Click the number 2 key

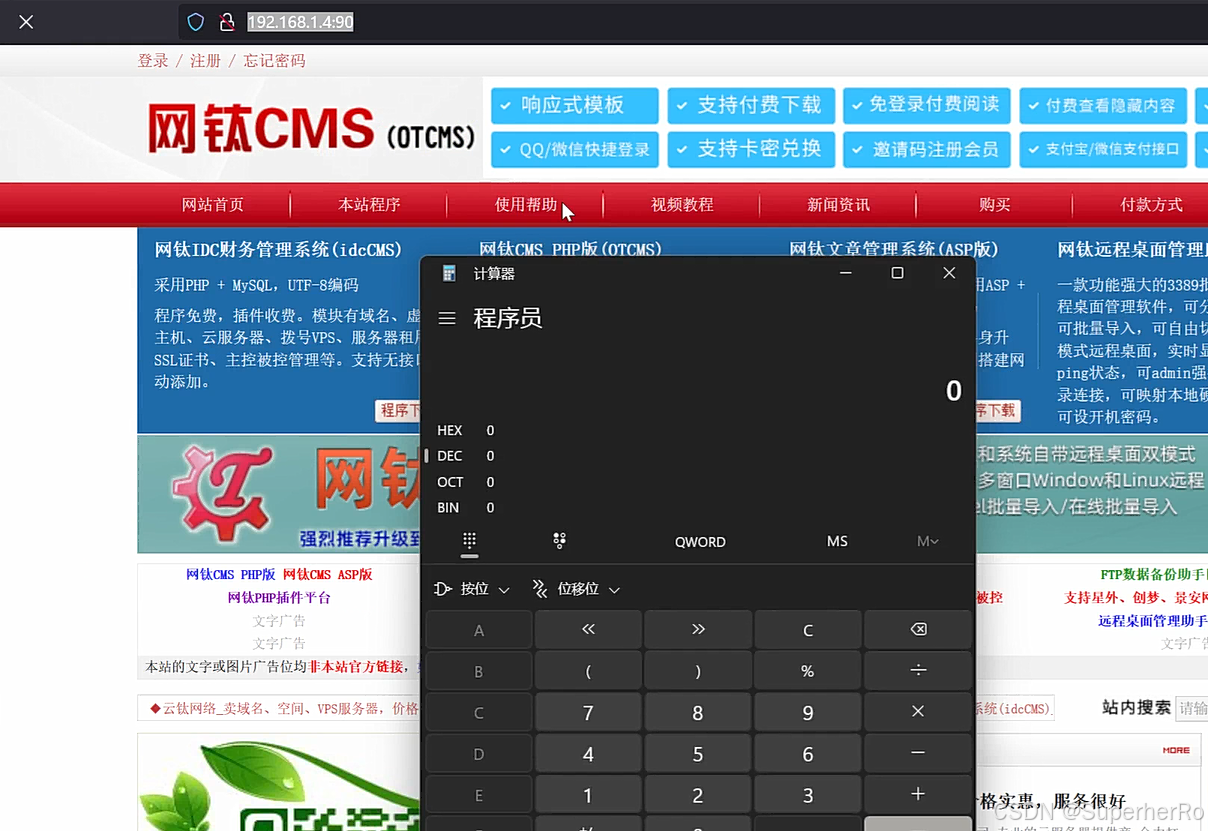pos(698,795)
